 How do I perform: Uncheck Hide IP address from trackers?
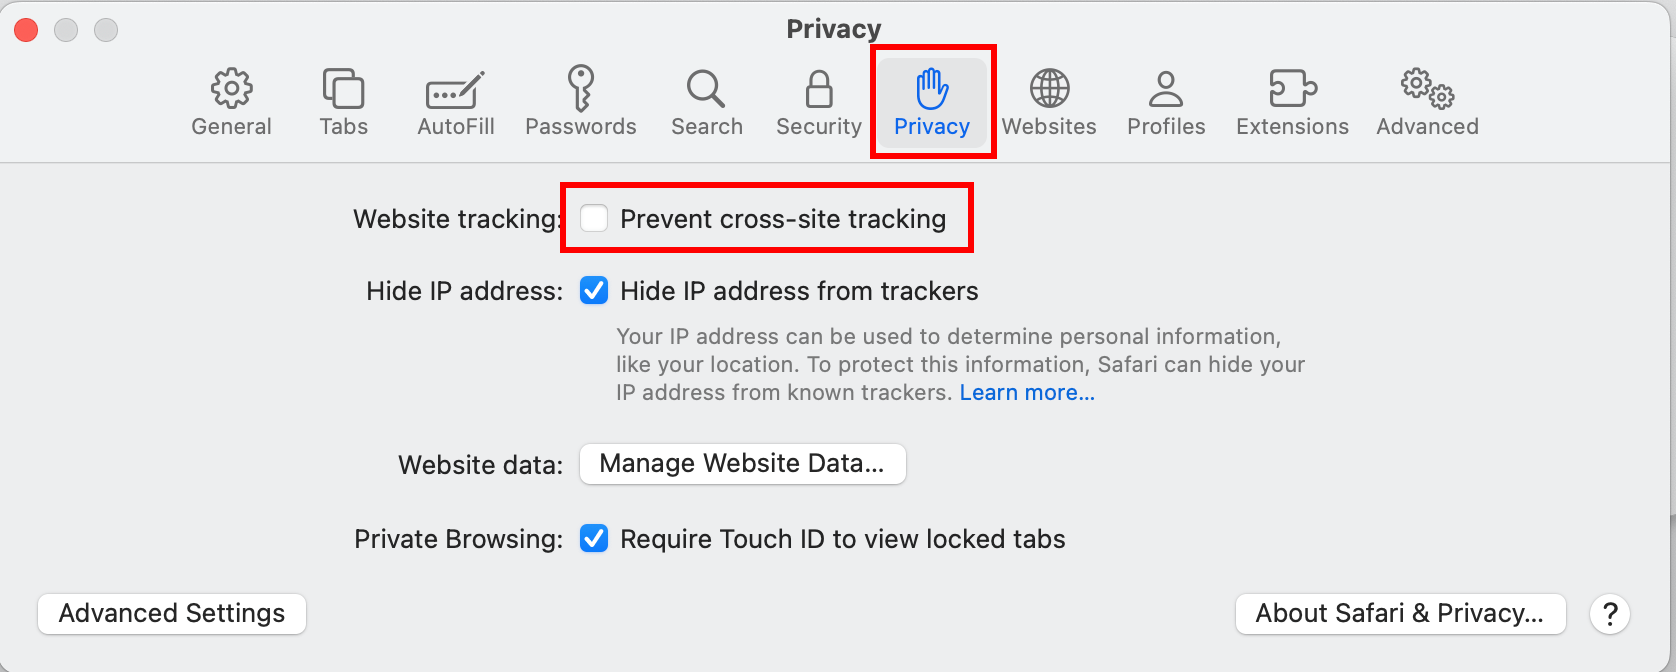click(x=594, y=291)
